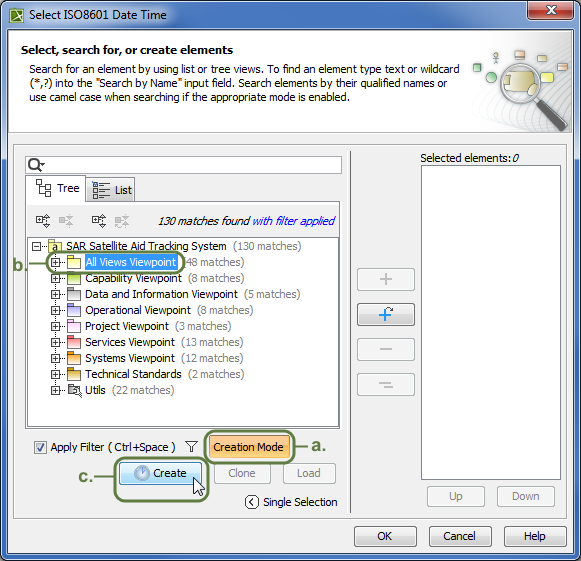Select the Project Viewpoint item
This screenshot has width=581, height=561.
click(127, 326)
